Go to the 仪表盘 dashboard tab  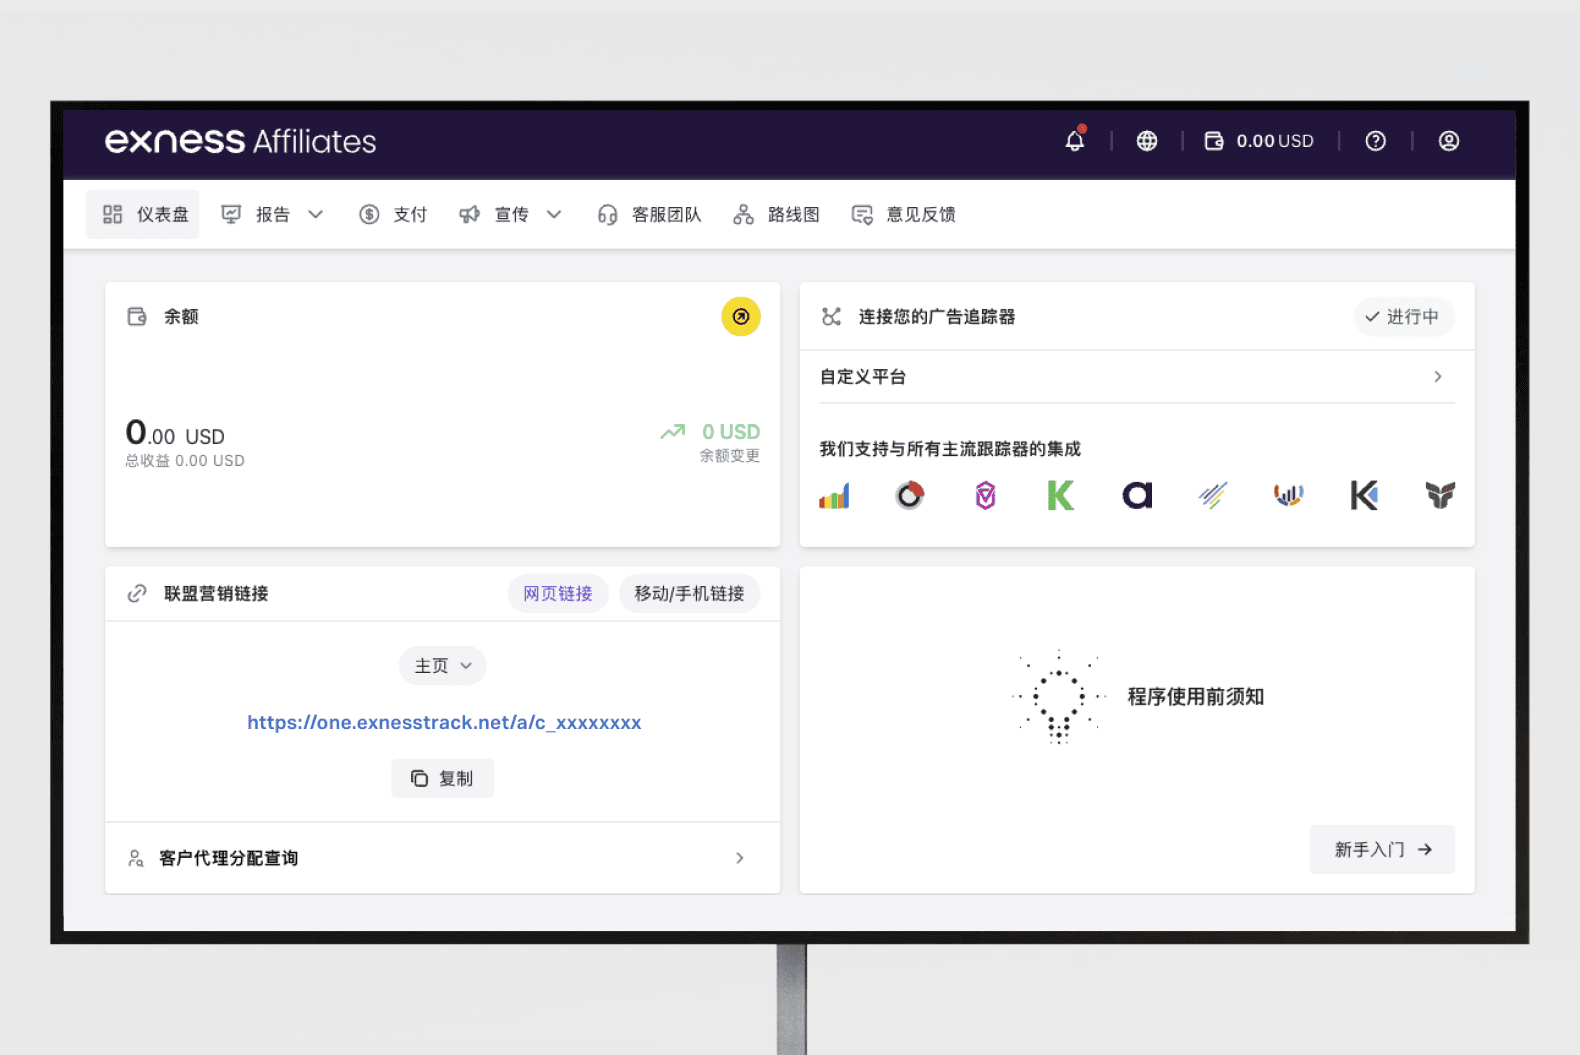[x=144, y=215]
